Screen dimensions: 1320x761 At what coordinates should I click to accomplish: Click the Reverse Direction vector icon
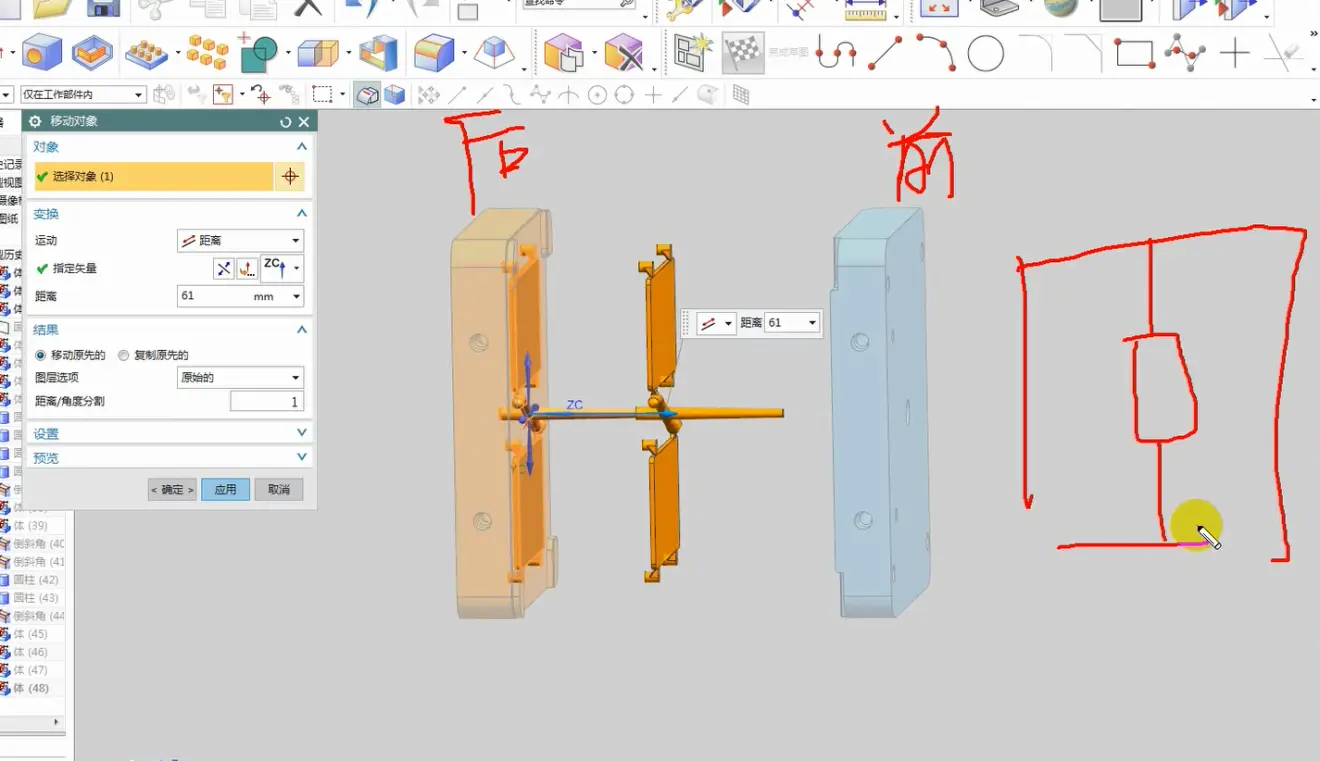coord(223,269)
